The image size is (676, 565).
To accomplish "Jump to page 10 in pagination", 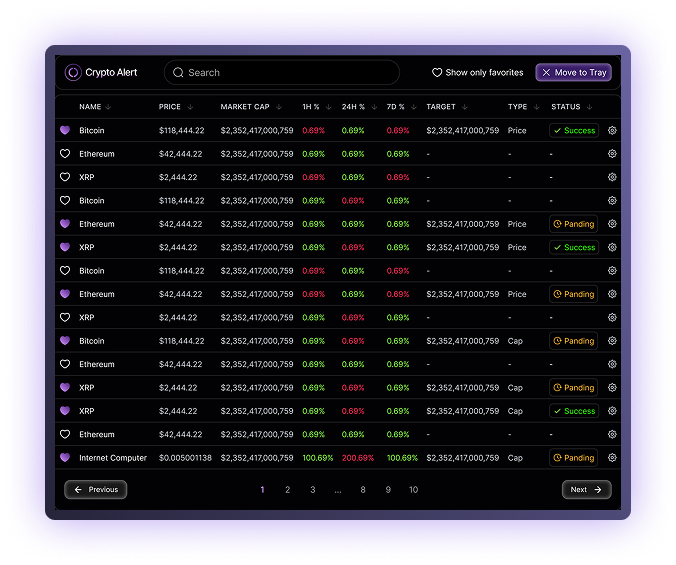I will 413,490.
